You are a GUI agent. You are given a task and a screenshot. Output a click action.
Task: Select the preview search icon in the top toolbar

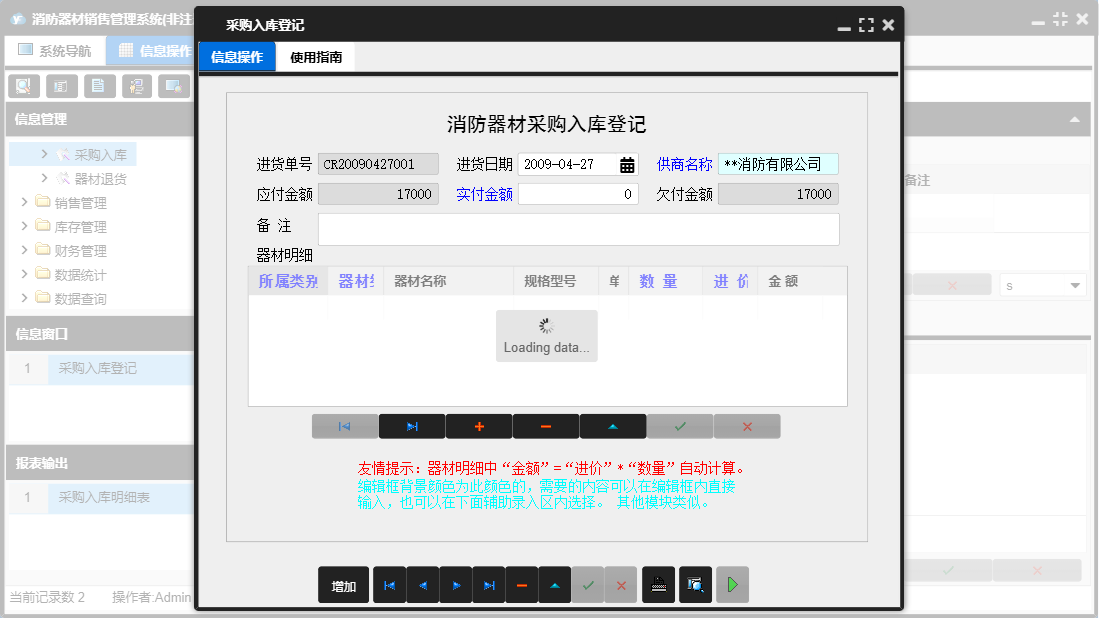tap(22, 86)
